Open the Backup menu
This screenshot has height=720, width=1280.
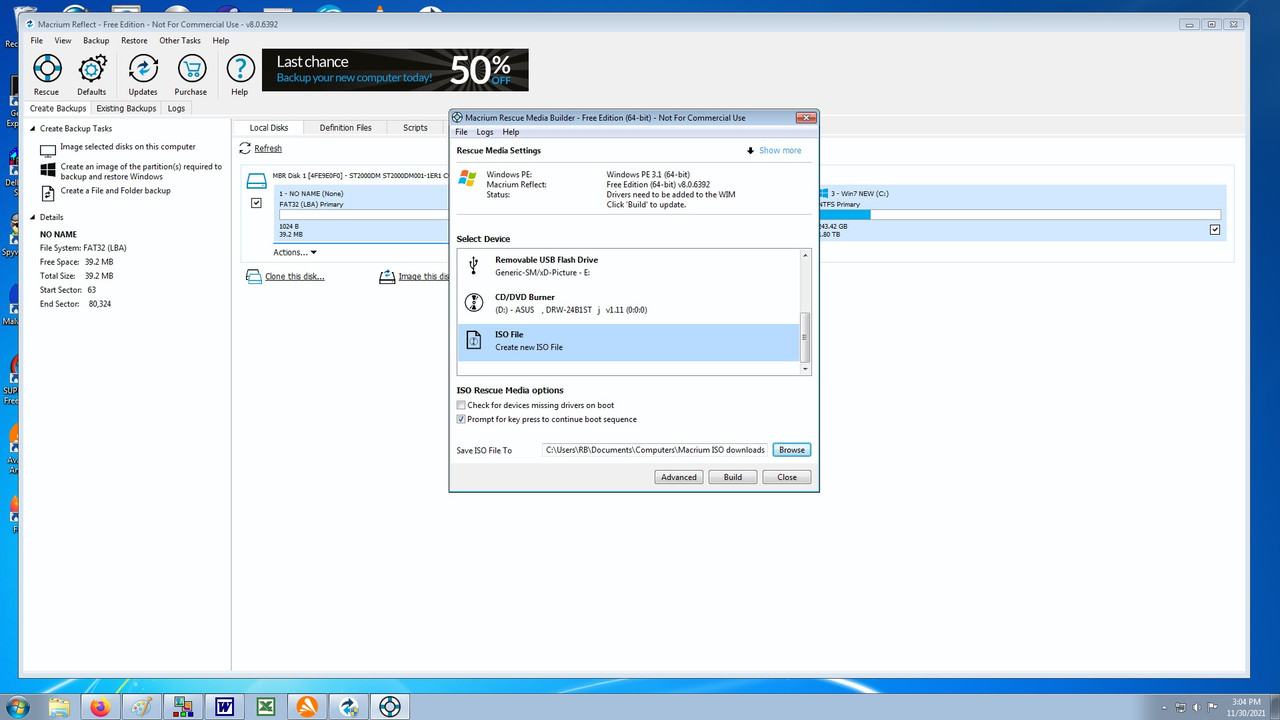96,41
